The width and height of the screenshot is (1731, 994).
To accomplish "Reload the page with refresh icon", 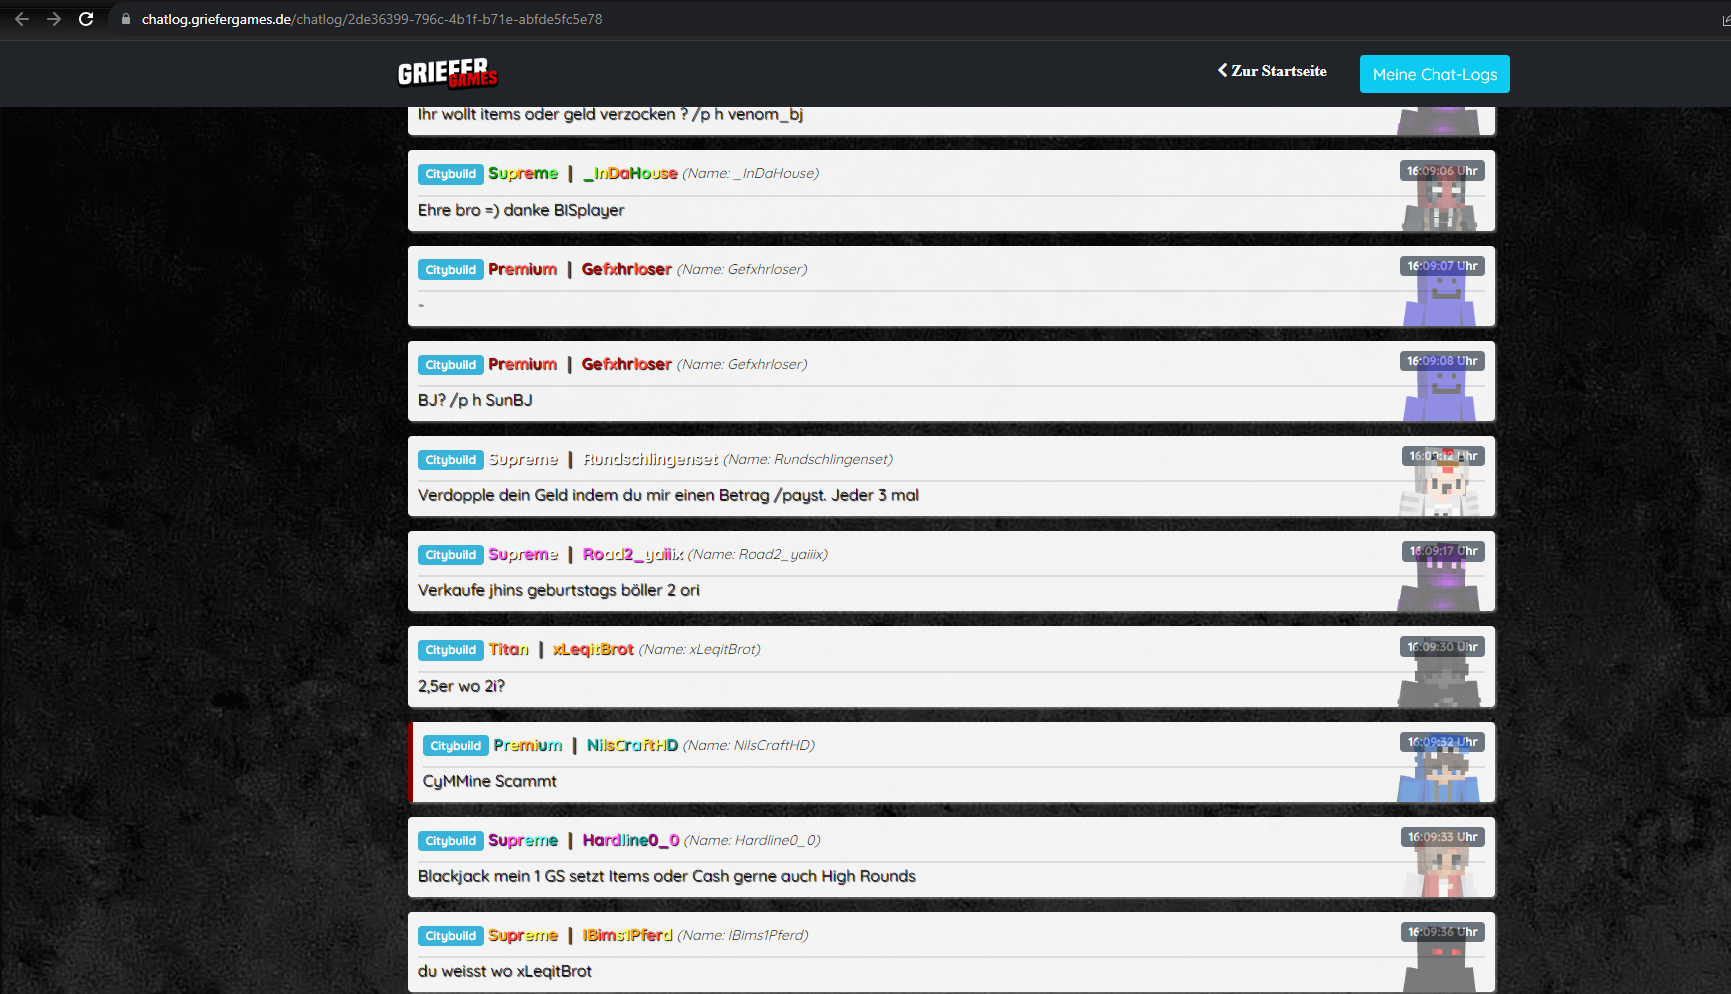I will (86, 19).
